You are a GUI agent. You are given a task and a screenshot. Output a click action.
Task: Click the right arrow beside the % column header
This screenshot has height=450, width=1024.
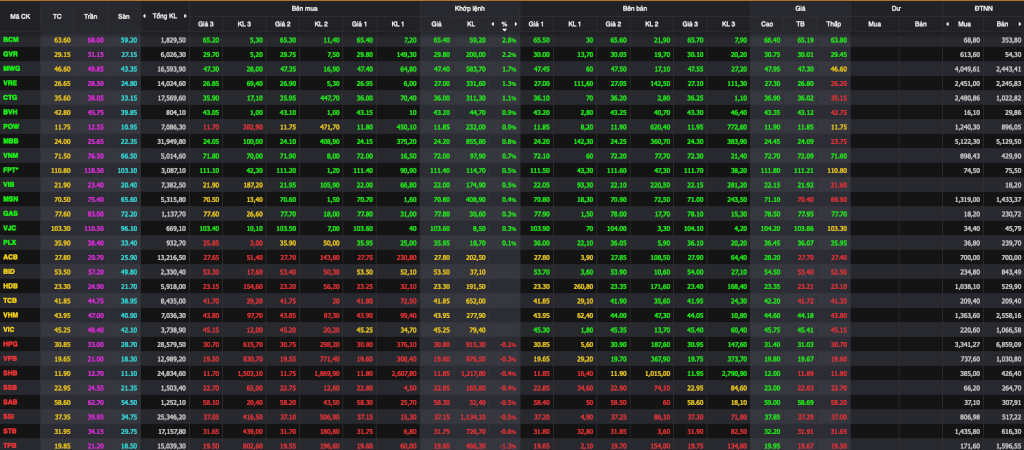tap(516, 24)
